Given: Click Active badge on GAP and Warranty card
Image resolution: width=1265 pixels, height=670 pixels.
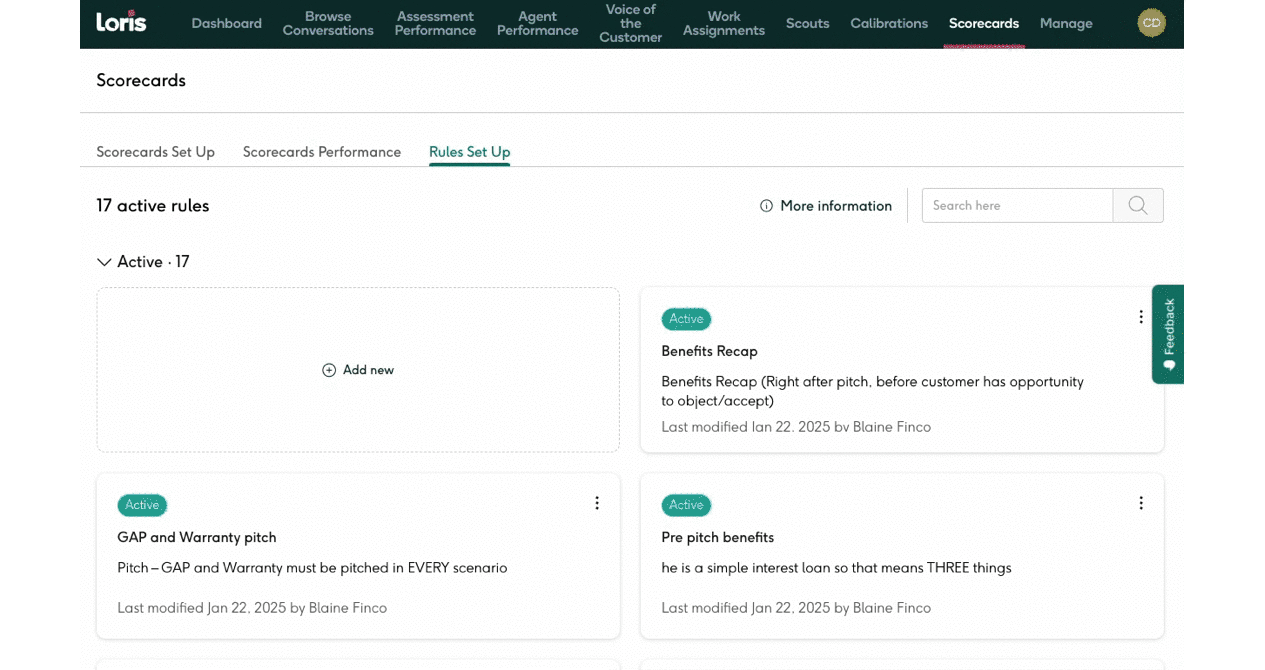Looking at the screenshot, I should tap(142, 505).
